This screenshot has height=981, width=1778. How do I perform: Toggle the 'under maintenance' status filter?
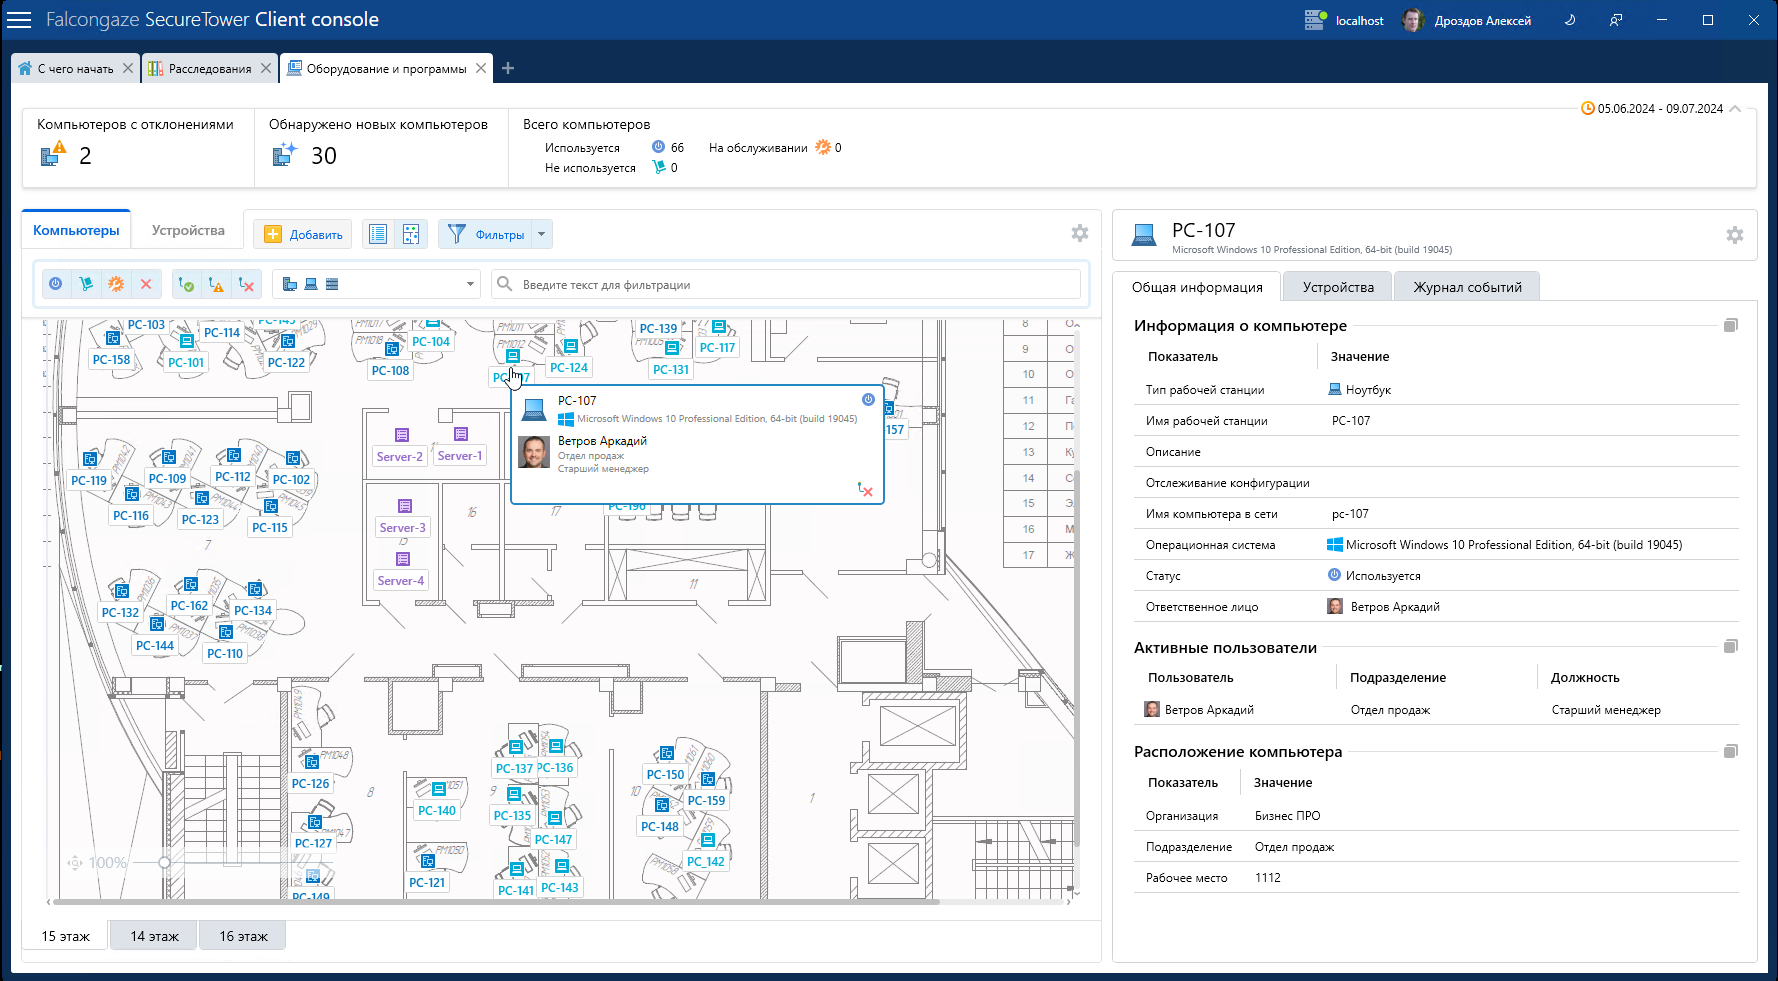coord(116,284)
